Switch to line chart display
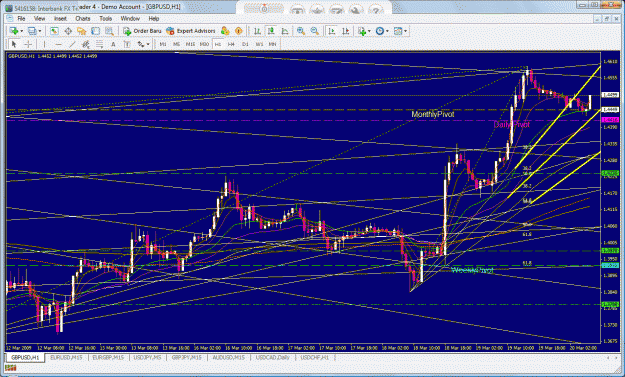Viewport: 625px width, 377px height. tap(285, 31)
